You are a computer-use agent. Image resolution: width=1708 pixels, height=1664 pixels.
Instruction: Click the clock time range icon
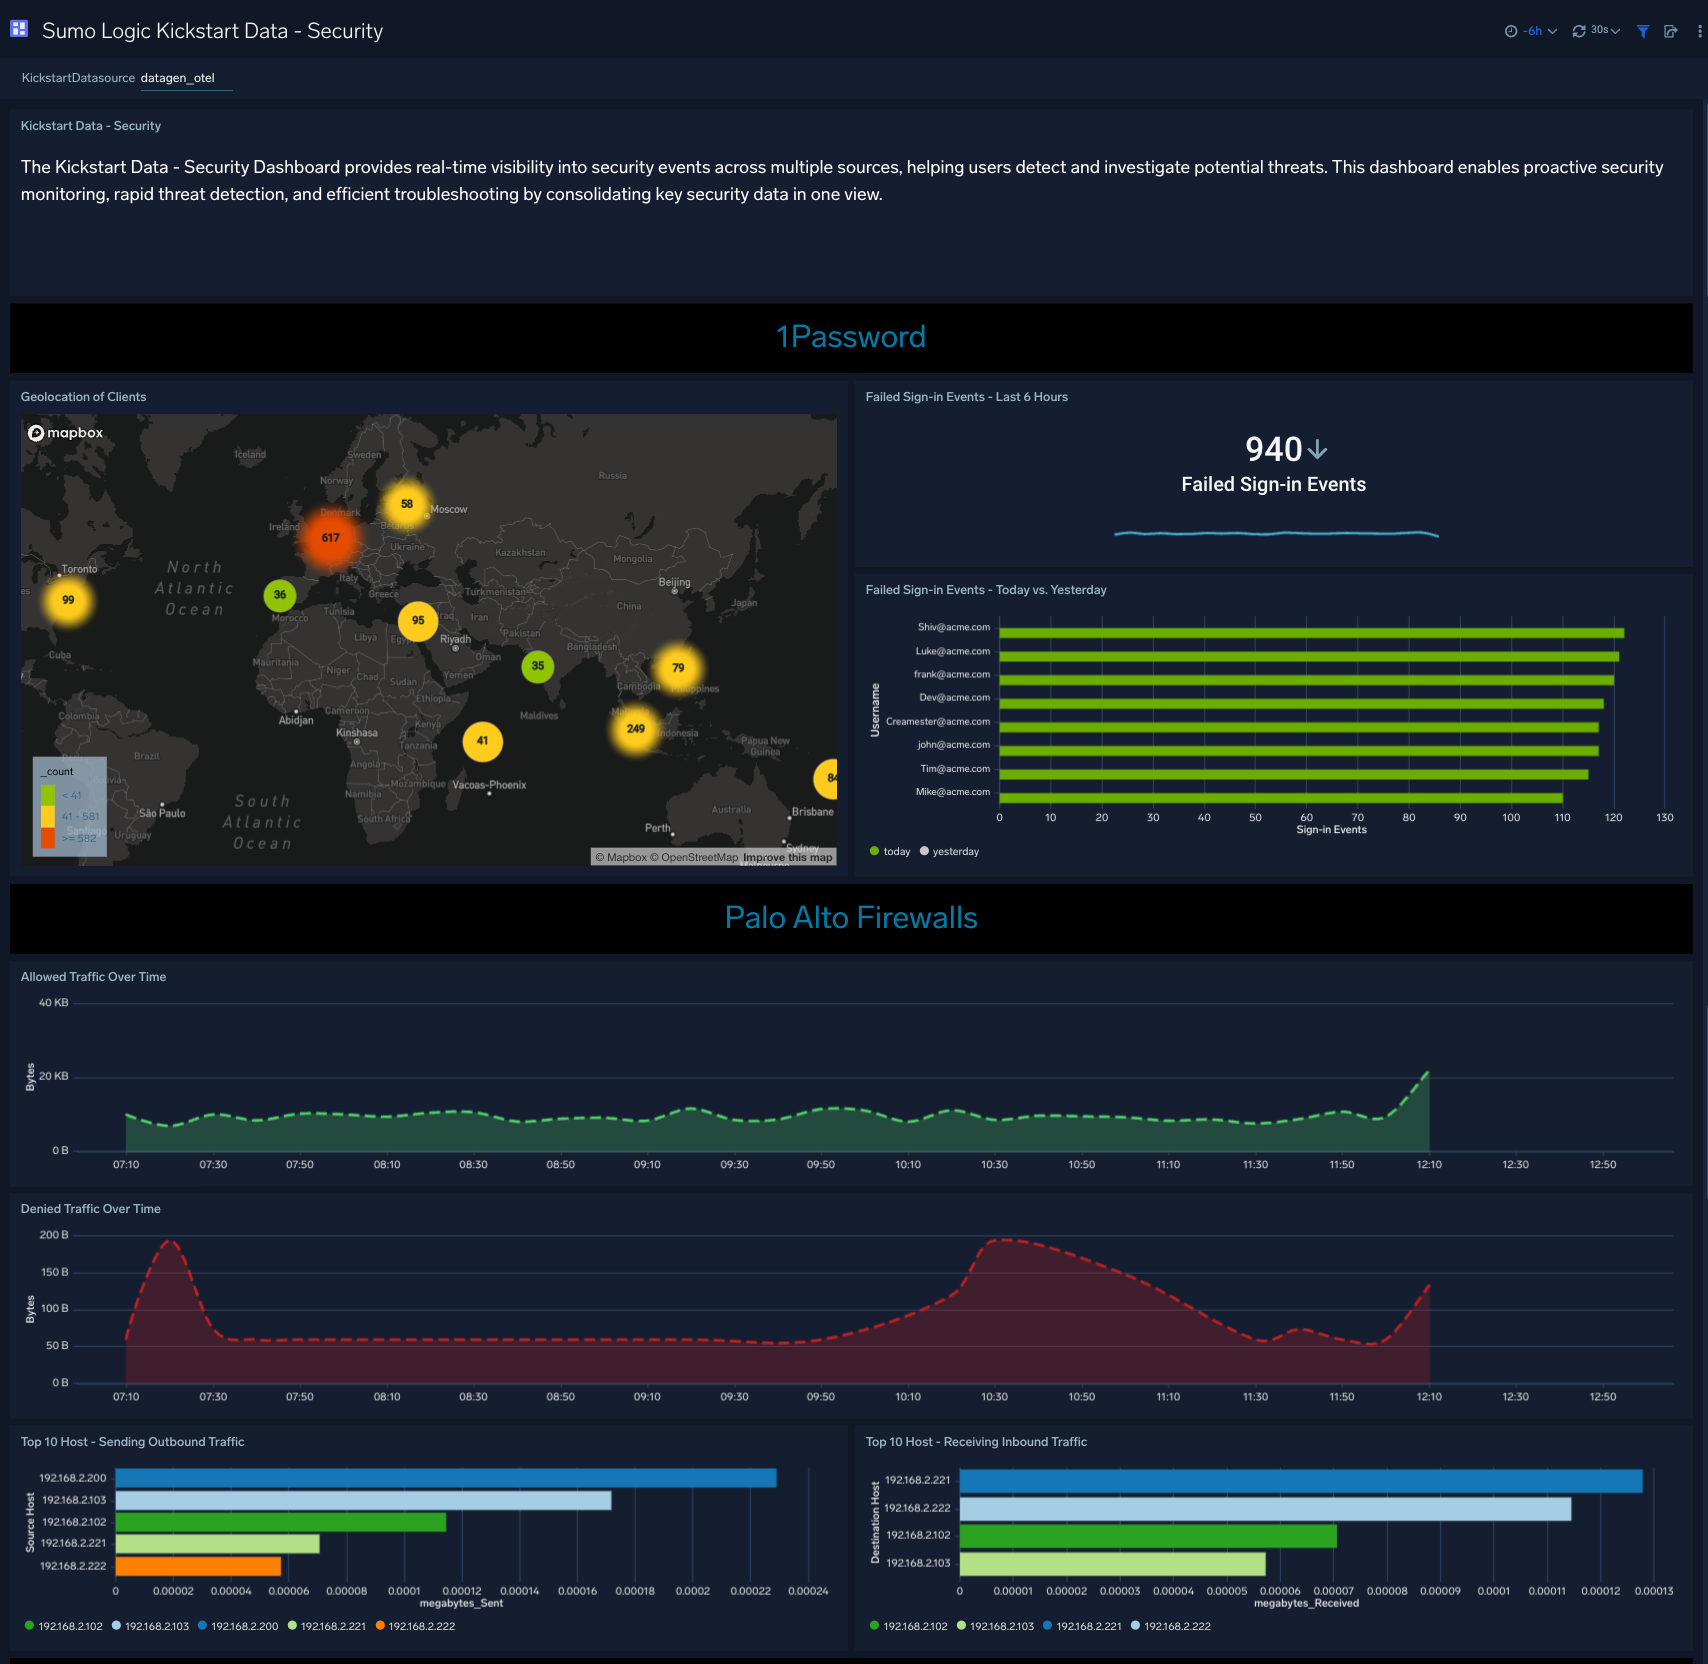tap(1510, 31)
